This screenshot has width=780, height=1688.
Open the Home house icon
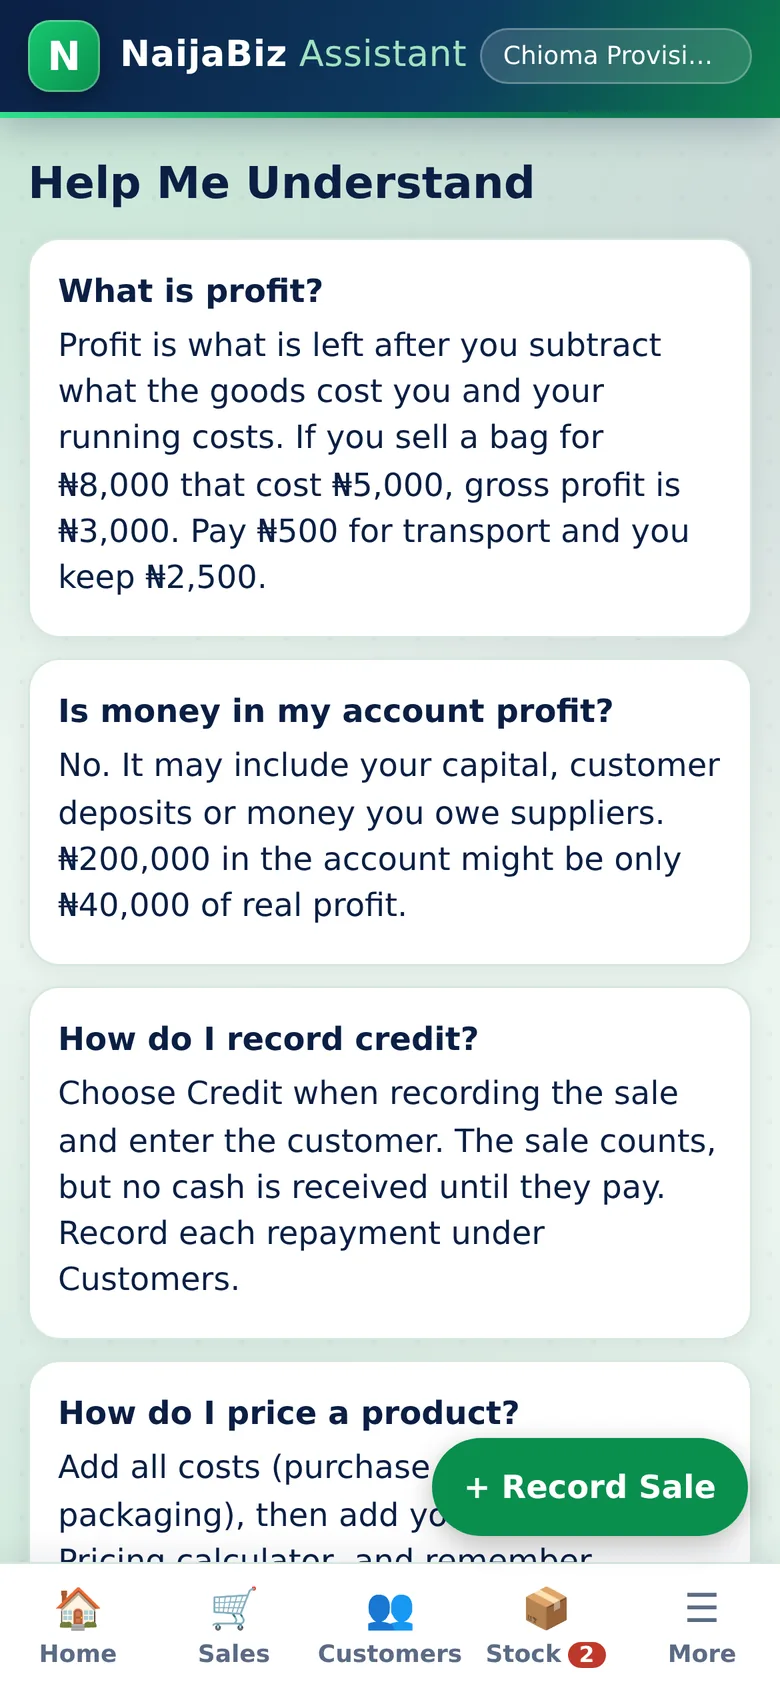(78, 1608)
